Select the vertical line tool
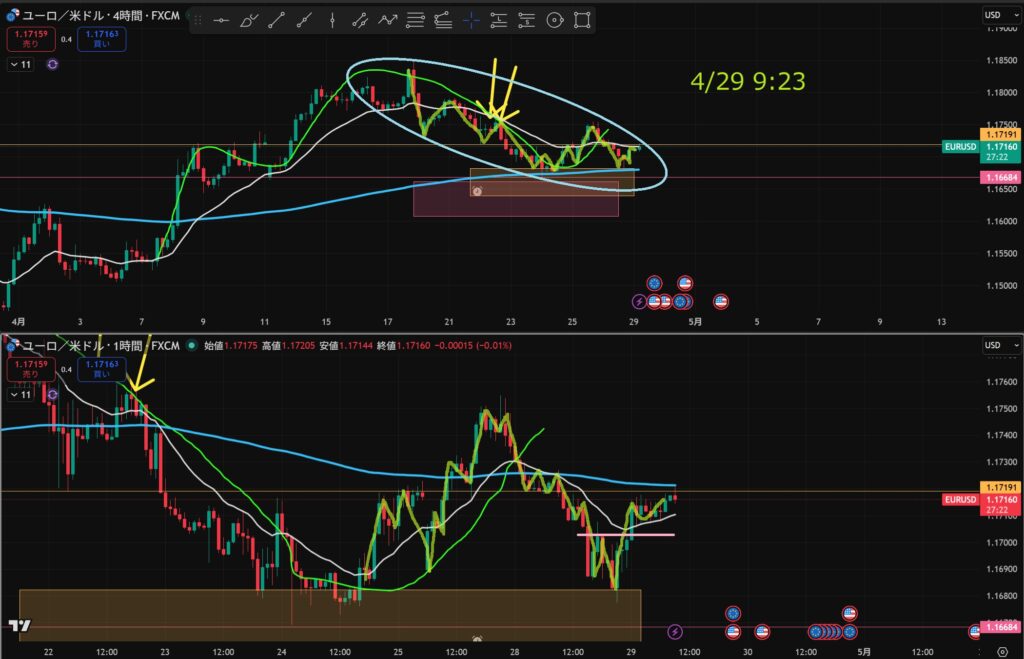This screenshot has width=1024, height=659. [x=332, y=21]
